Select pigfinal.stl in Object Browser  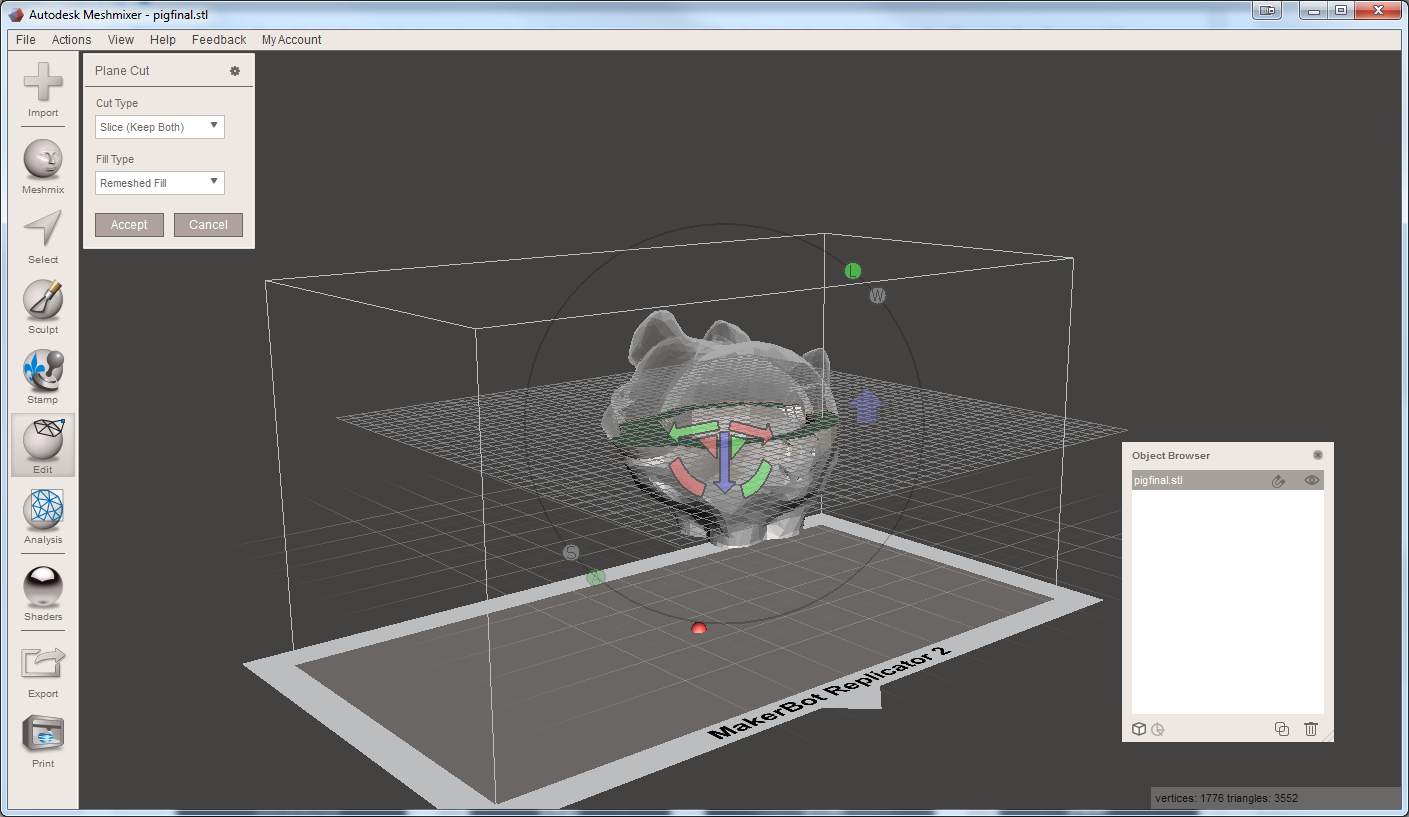click(1227, 481)
